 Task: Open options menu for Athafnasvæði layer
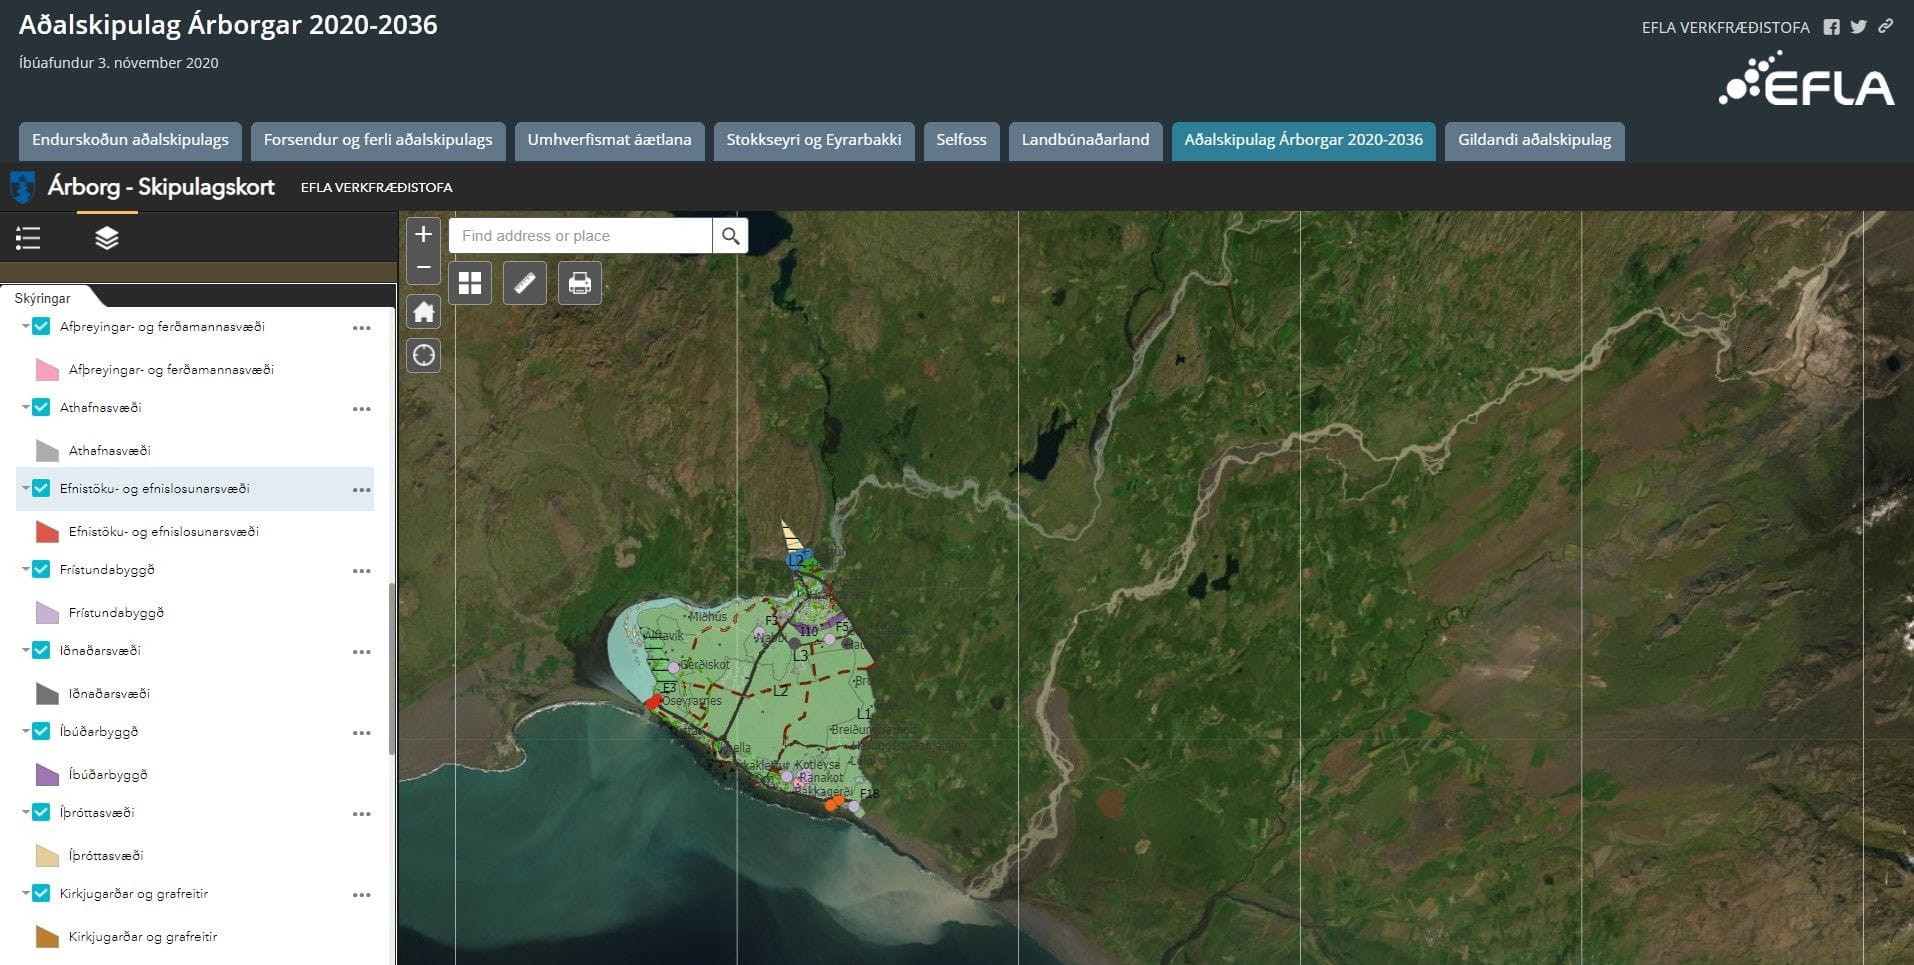pyautogui.click(x=361, y=409)
